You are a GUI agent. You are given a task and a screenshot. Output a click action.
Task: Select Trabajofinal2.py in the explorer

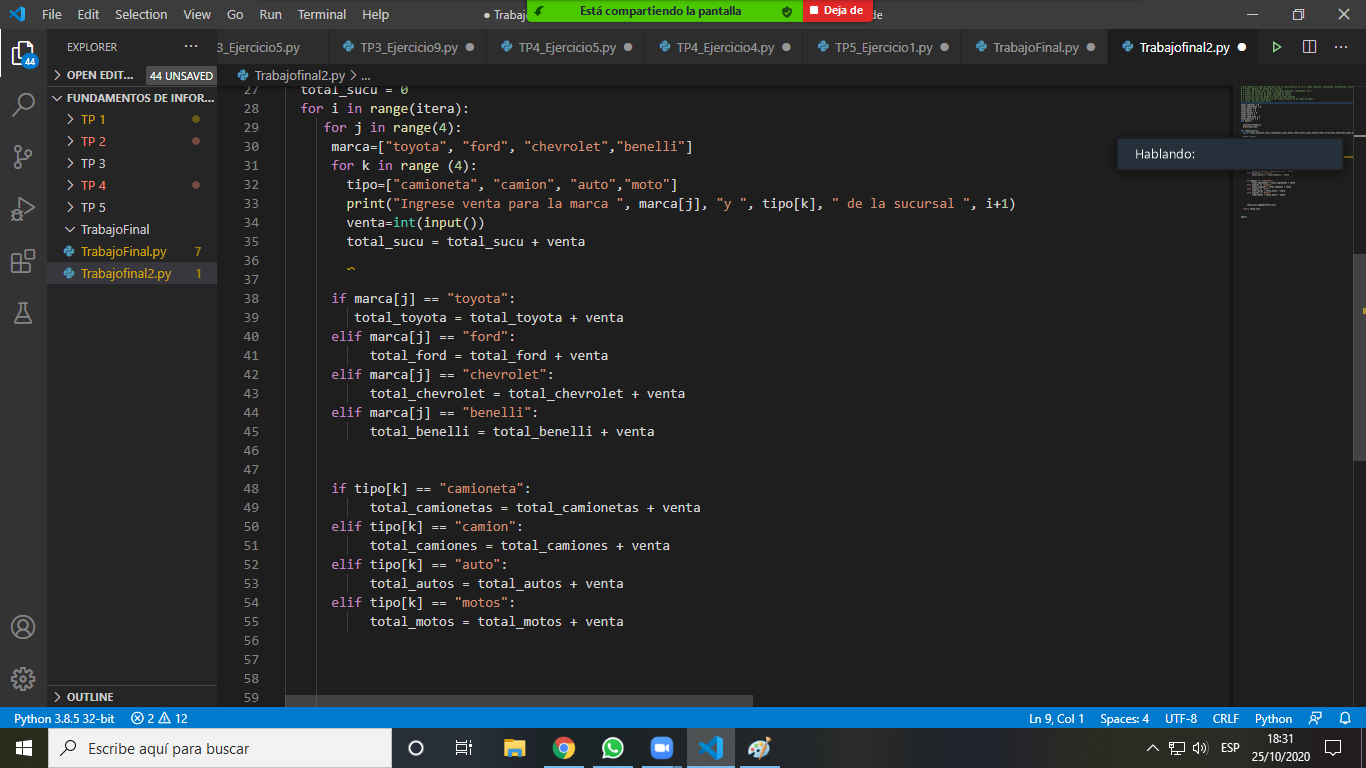[132, 273]
